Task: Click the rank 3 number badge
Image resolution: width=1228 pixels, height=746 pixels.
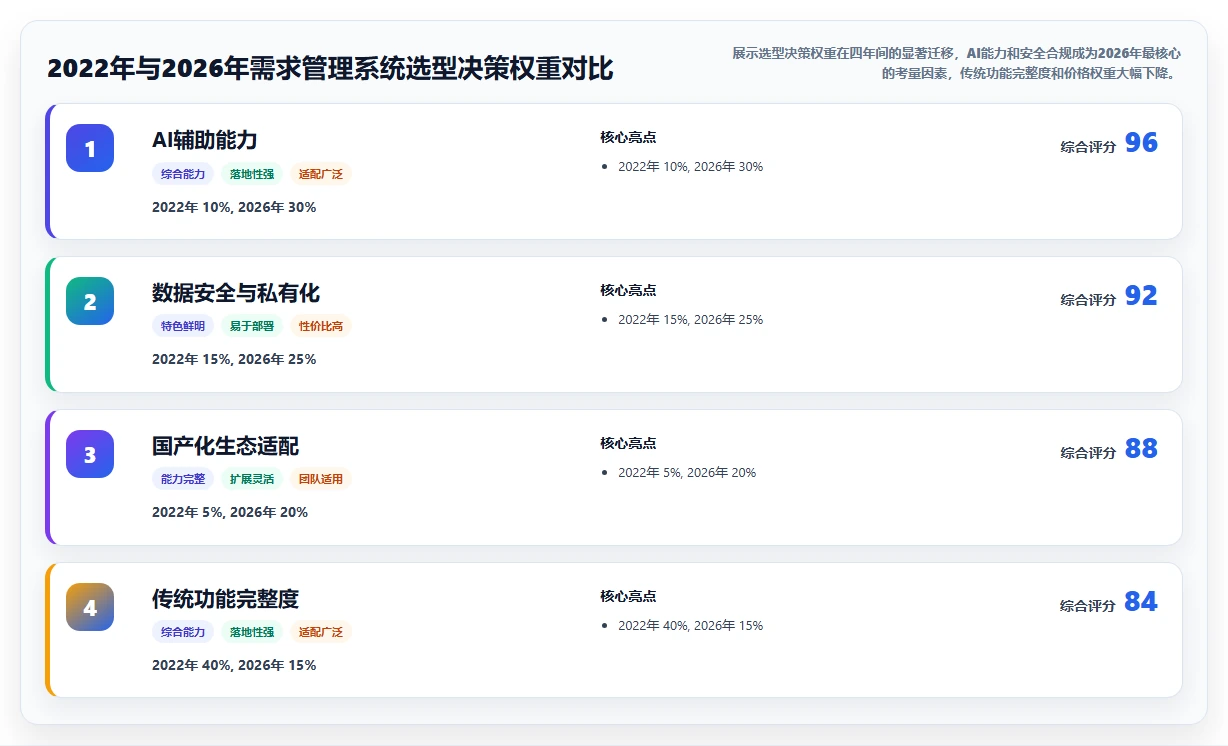Action: (x=90, y=454)
